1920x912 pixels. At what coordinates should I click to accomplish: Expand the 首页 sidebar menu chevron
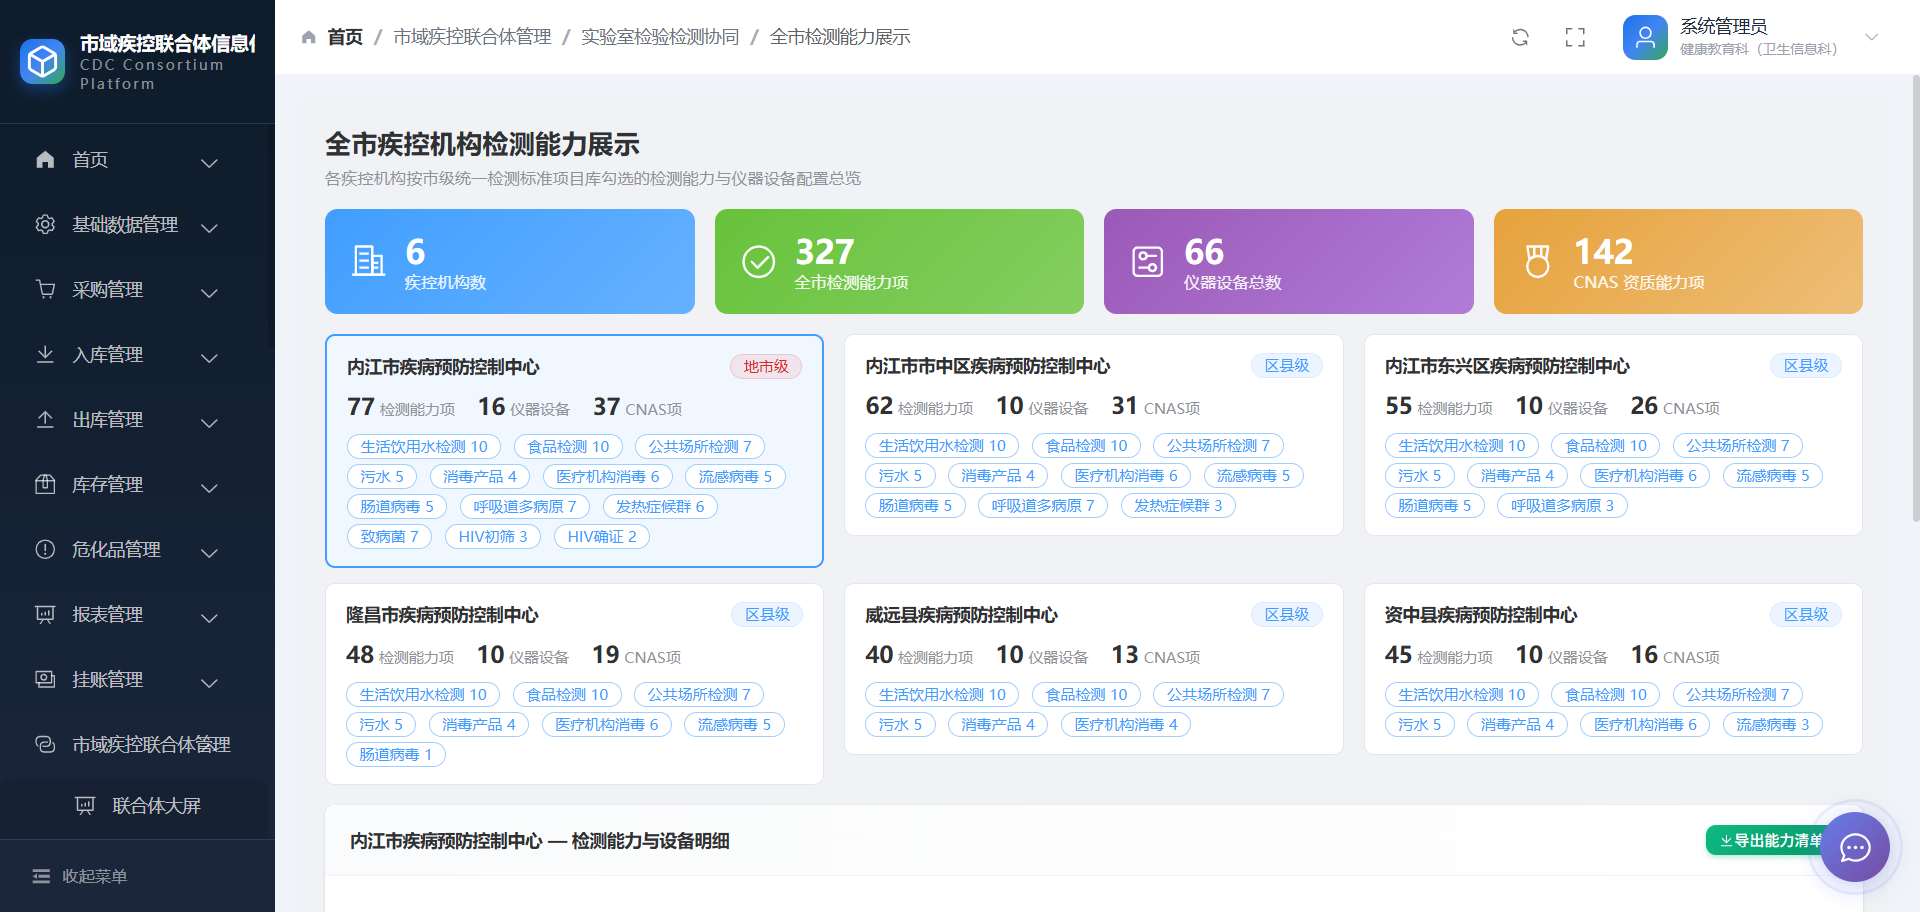[209, 162]
